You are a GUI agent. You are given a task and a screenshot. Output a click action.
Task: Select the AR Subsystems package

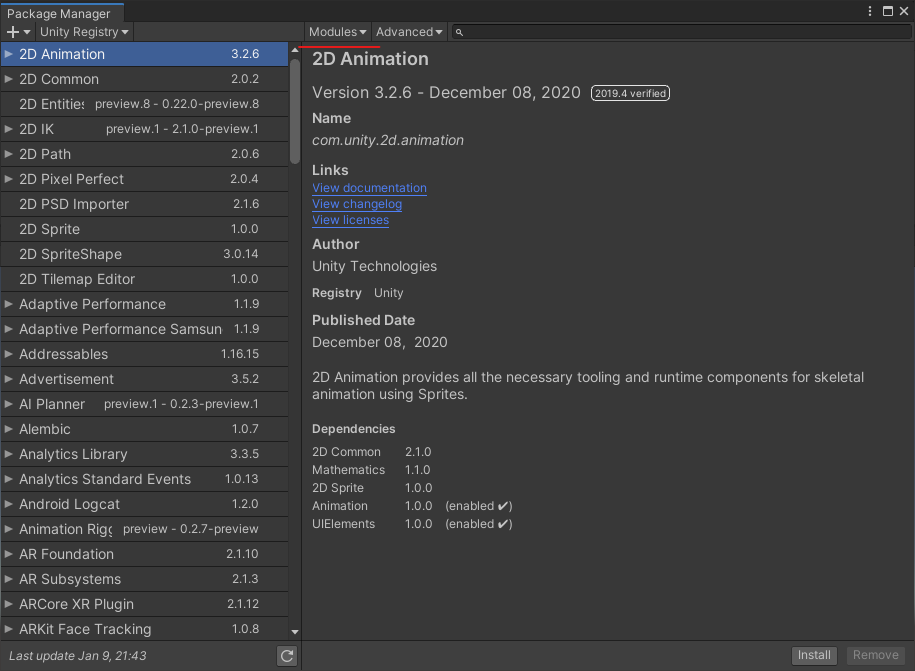pyautogui.click(x=145, y=579)
